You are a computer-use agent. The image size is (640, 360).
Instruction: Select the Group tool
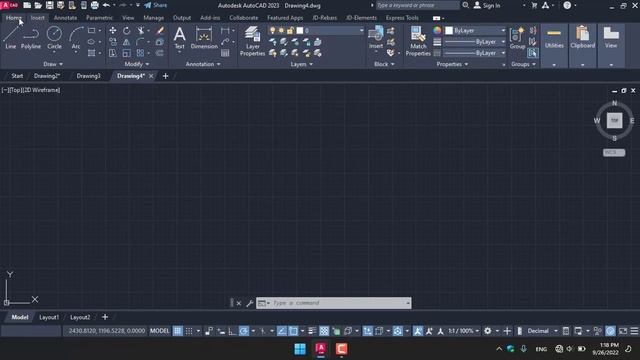[x=517, y=38]
